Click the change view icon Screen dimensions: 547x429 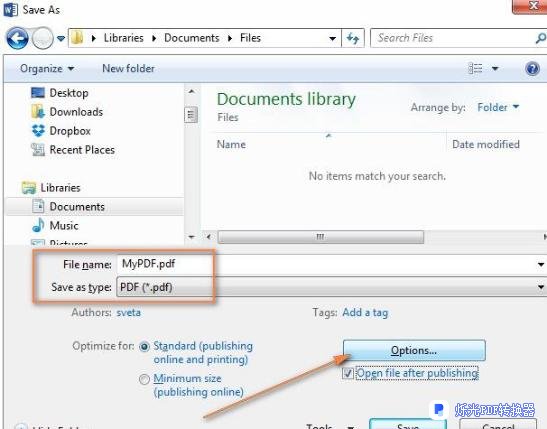(x=475, y=68)
